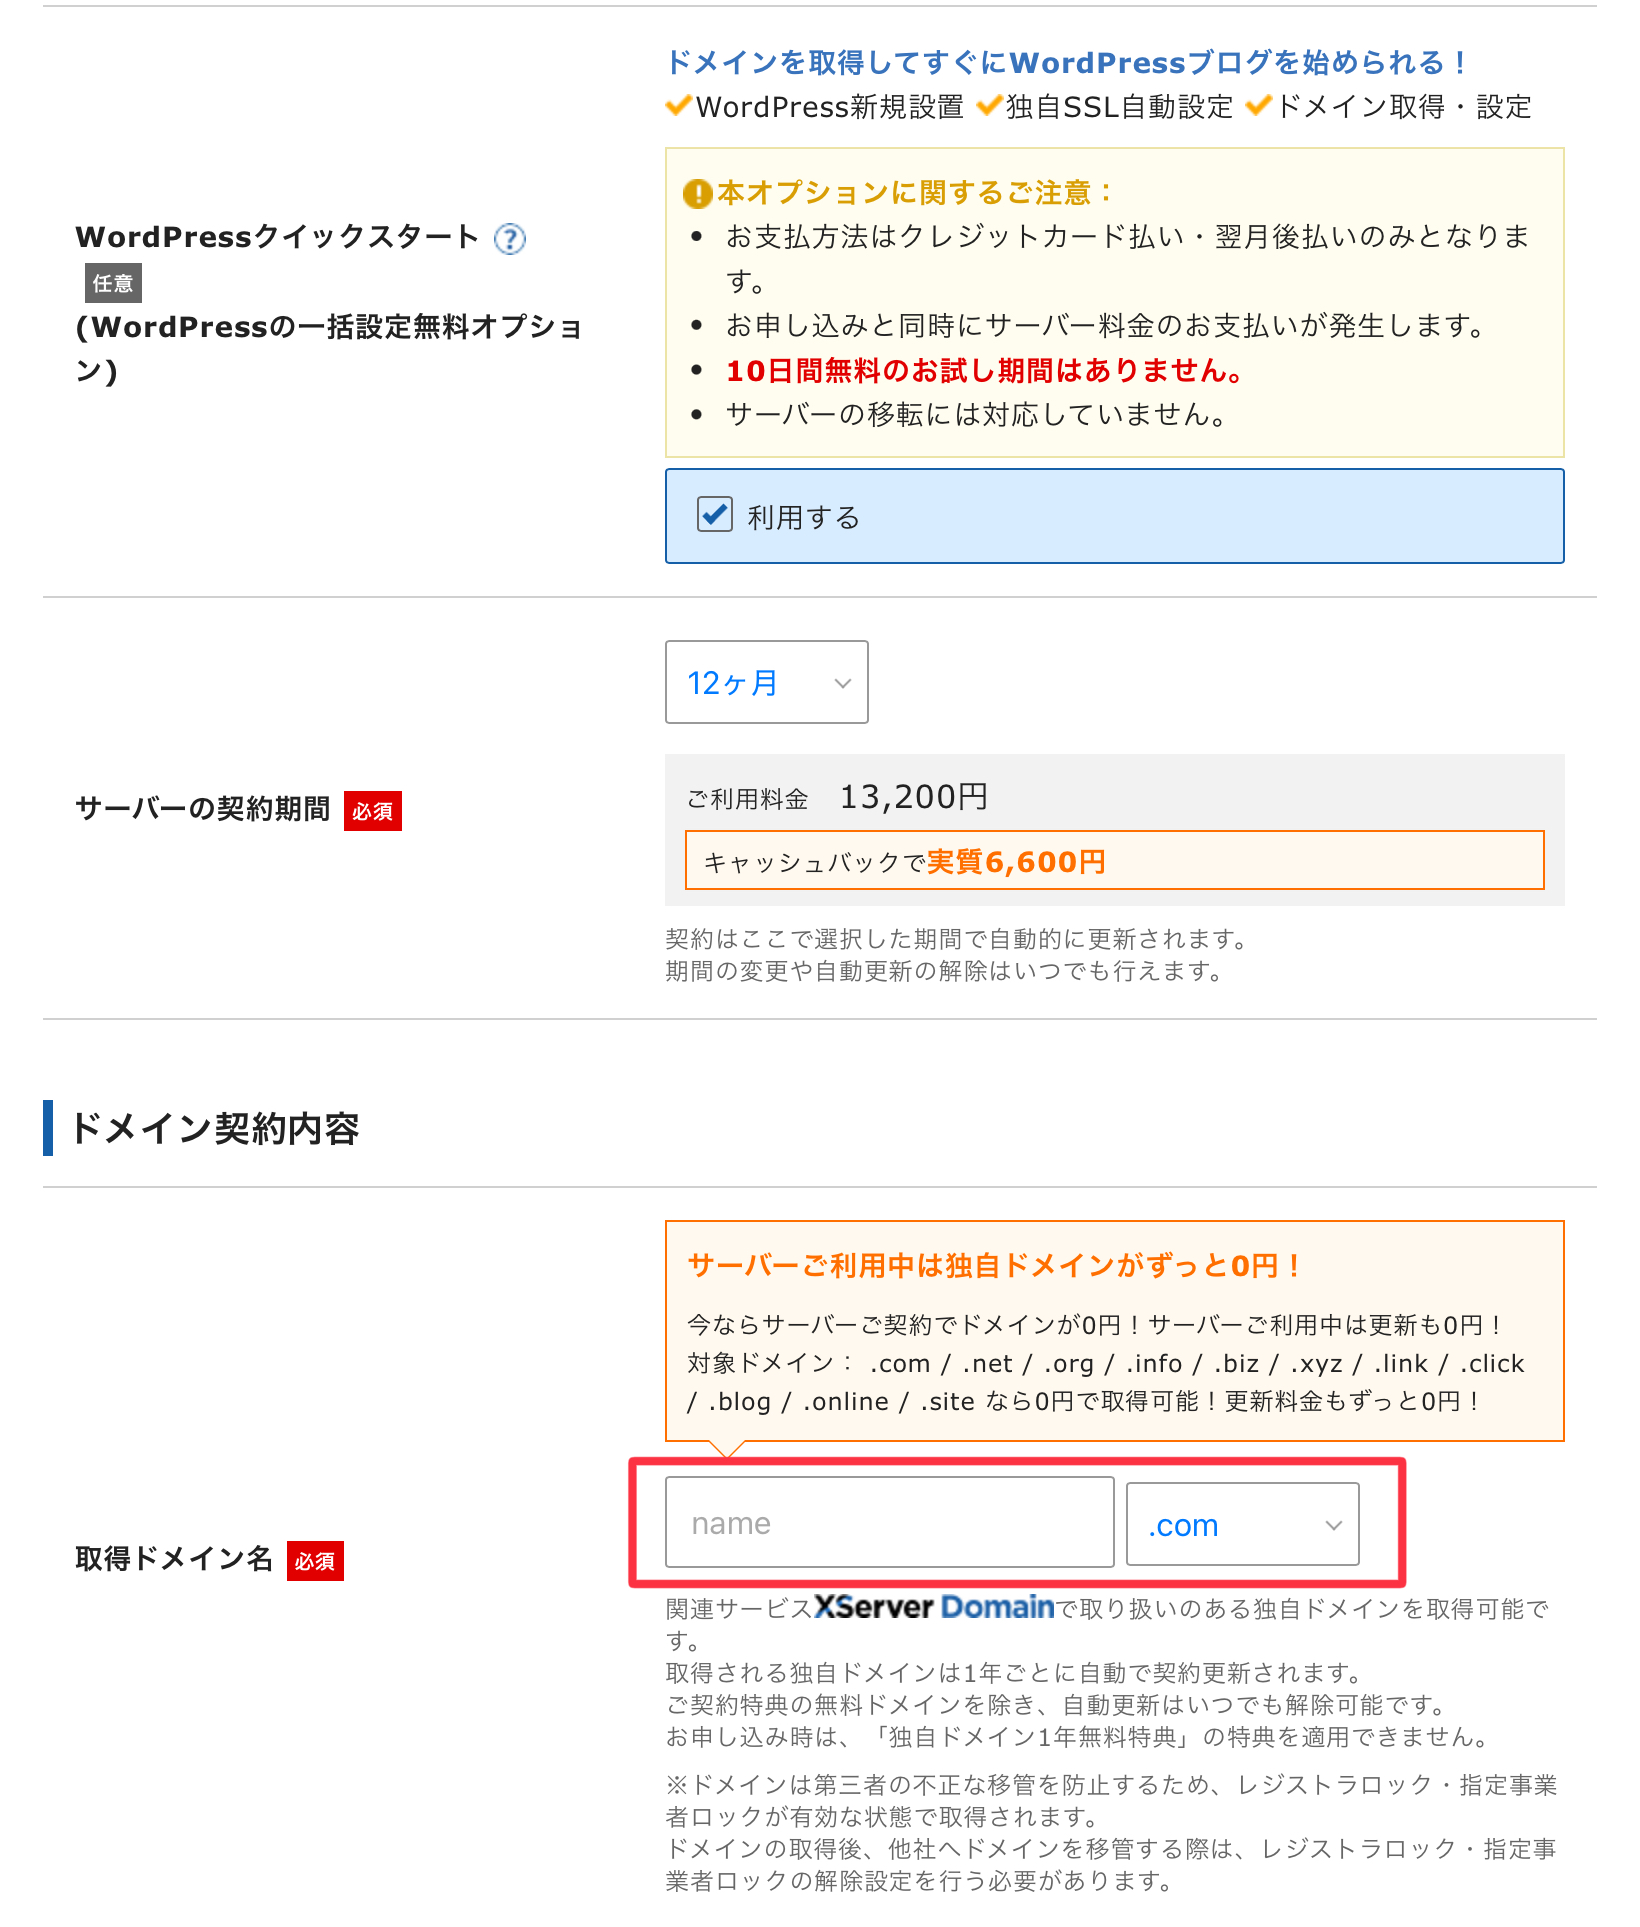Click the checkmark icon before 独自SSL自動設定
This screenshot has height=1927, width=1640.
click(x=989, y=105)
